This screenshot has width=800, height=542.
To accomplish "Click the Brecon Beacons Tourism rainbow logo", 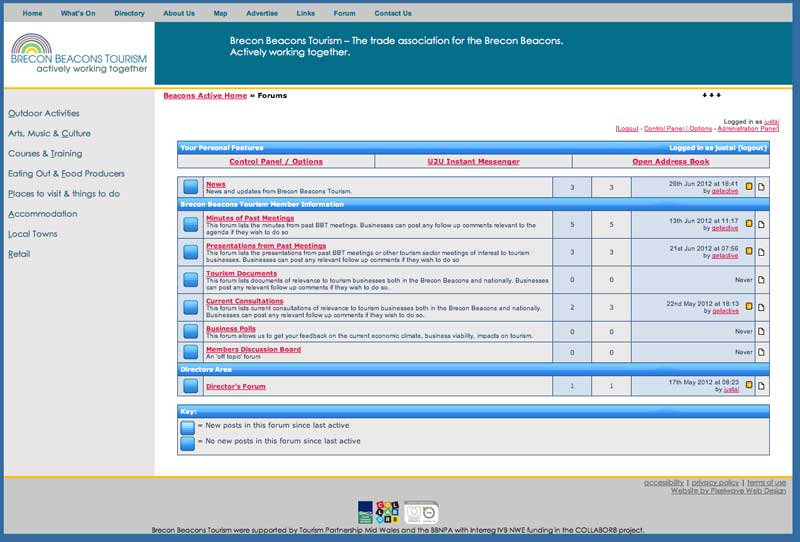I will point(79,54).
